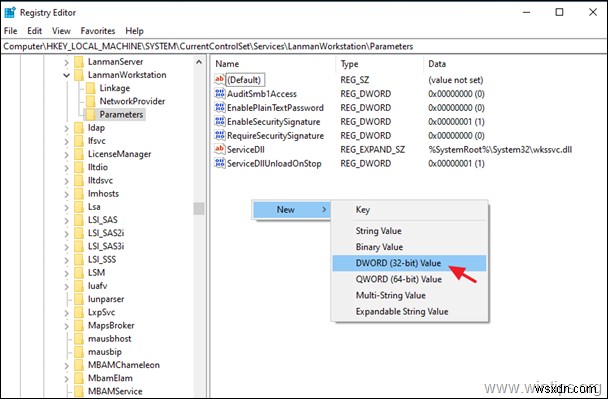Click the tree pane scroll up arrow

click(x=199, y=62)
